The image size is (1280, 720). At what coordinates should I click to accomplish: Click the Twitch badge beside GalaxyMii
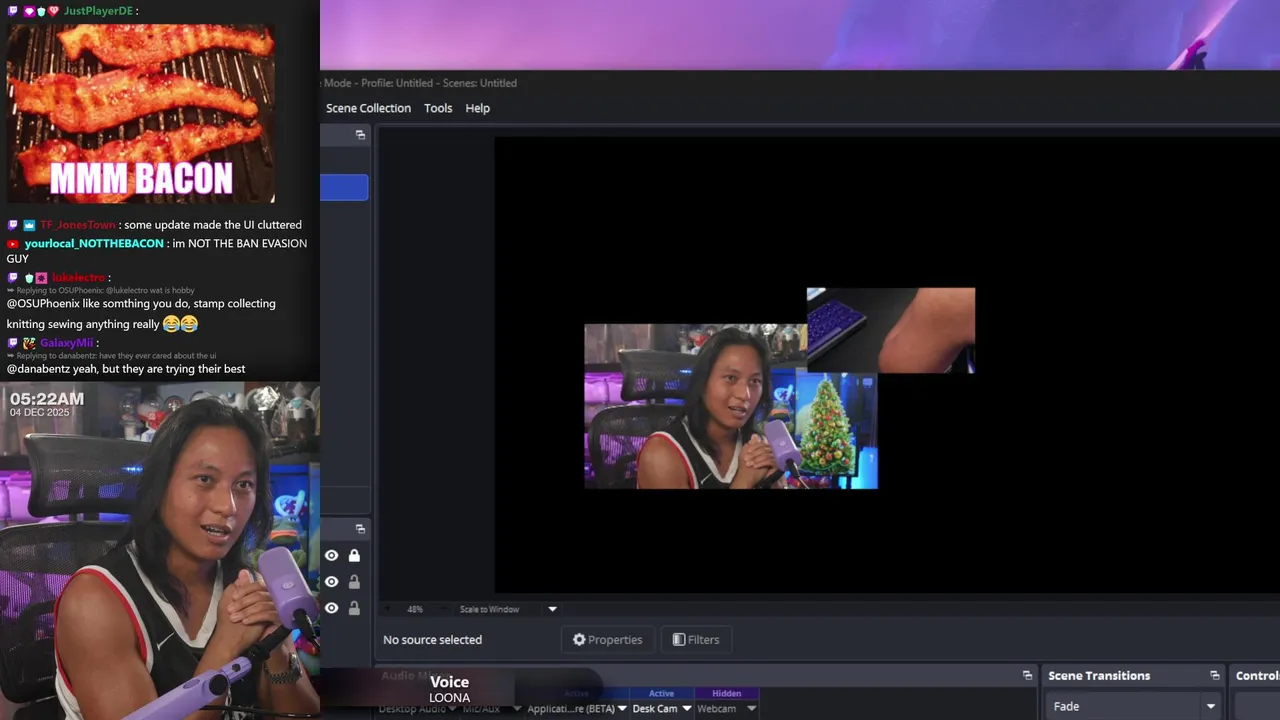point(13,343)
